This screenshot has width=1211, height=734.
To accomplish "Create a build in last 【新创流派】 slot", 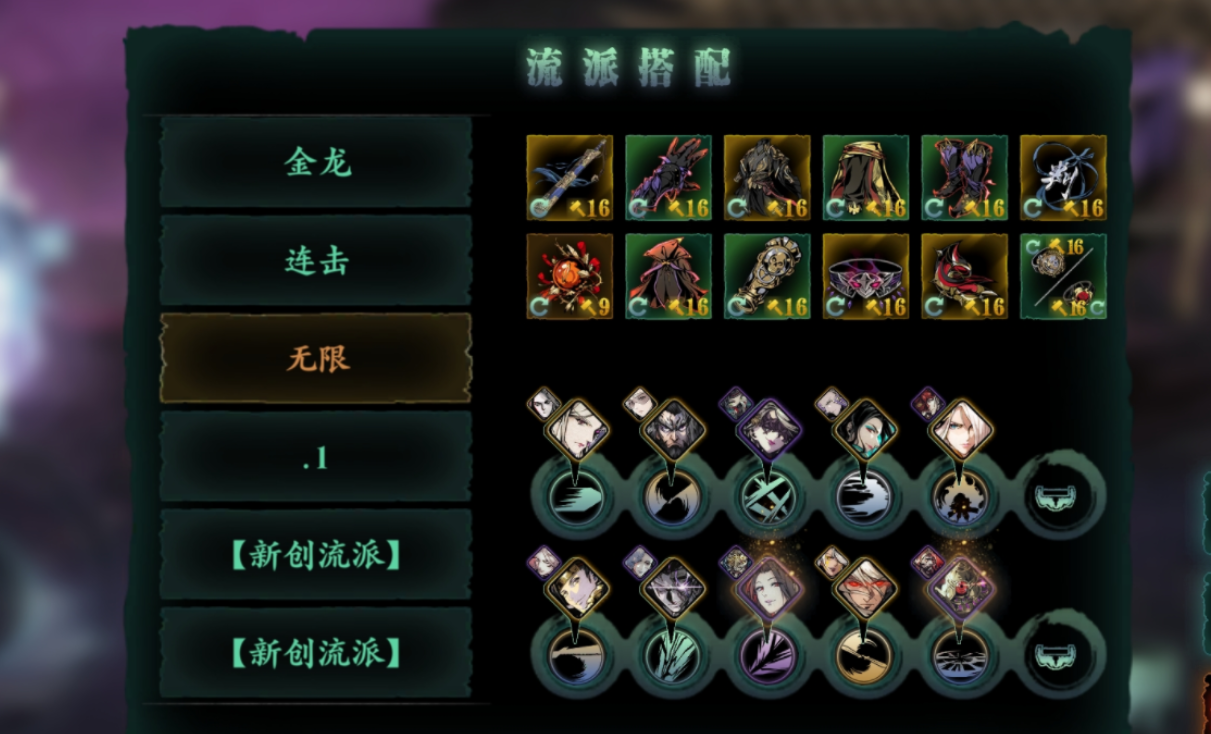I will pos(316,652).
